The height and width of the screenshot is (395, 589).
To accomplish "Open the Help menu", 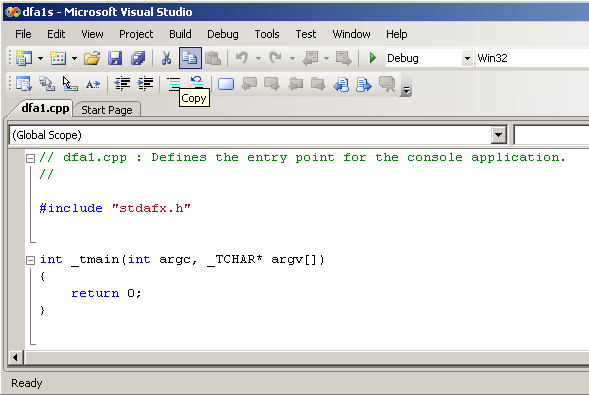I will [397, 34].
